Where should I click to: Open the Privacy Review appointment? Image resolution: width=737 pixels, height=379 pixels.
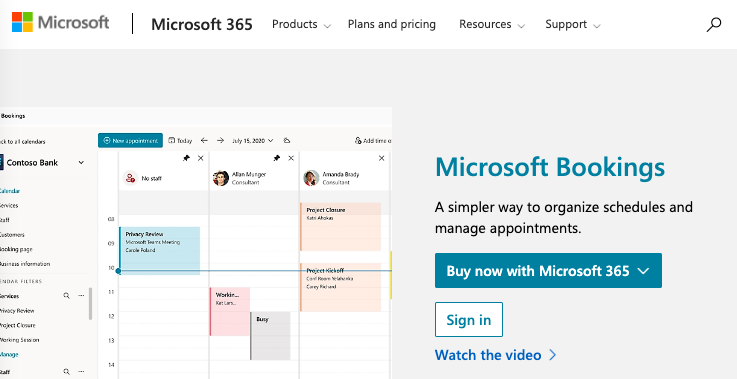pos(159,251)
